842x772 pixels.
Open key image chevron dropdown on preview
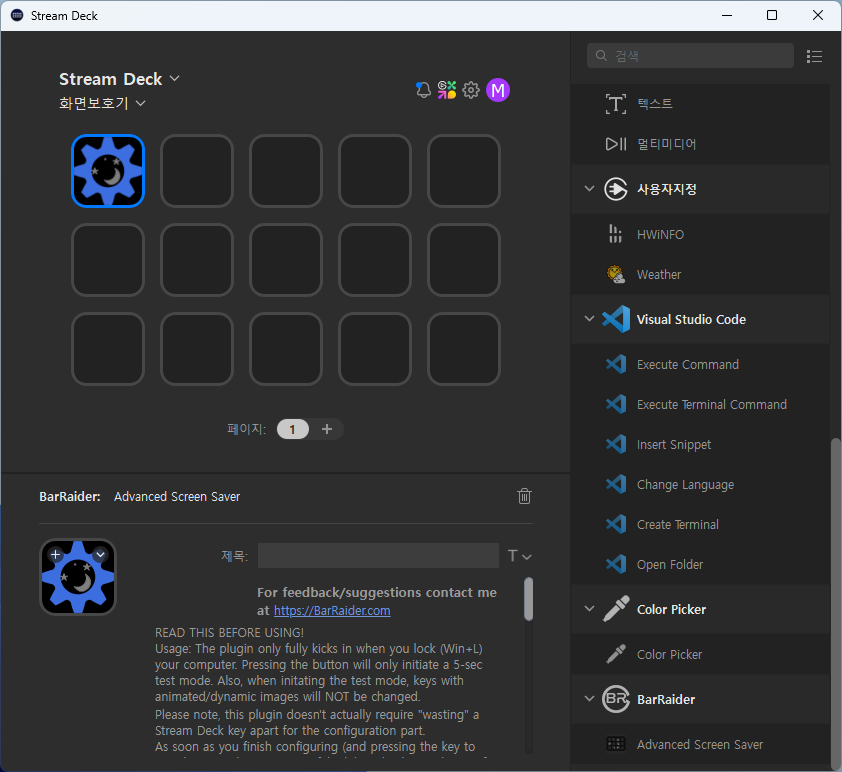tap(100, 554)
